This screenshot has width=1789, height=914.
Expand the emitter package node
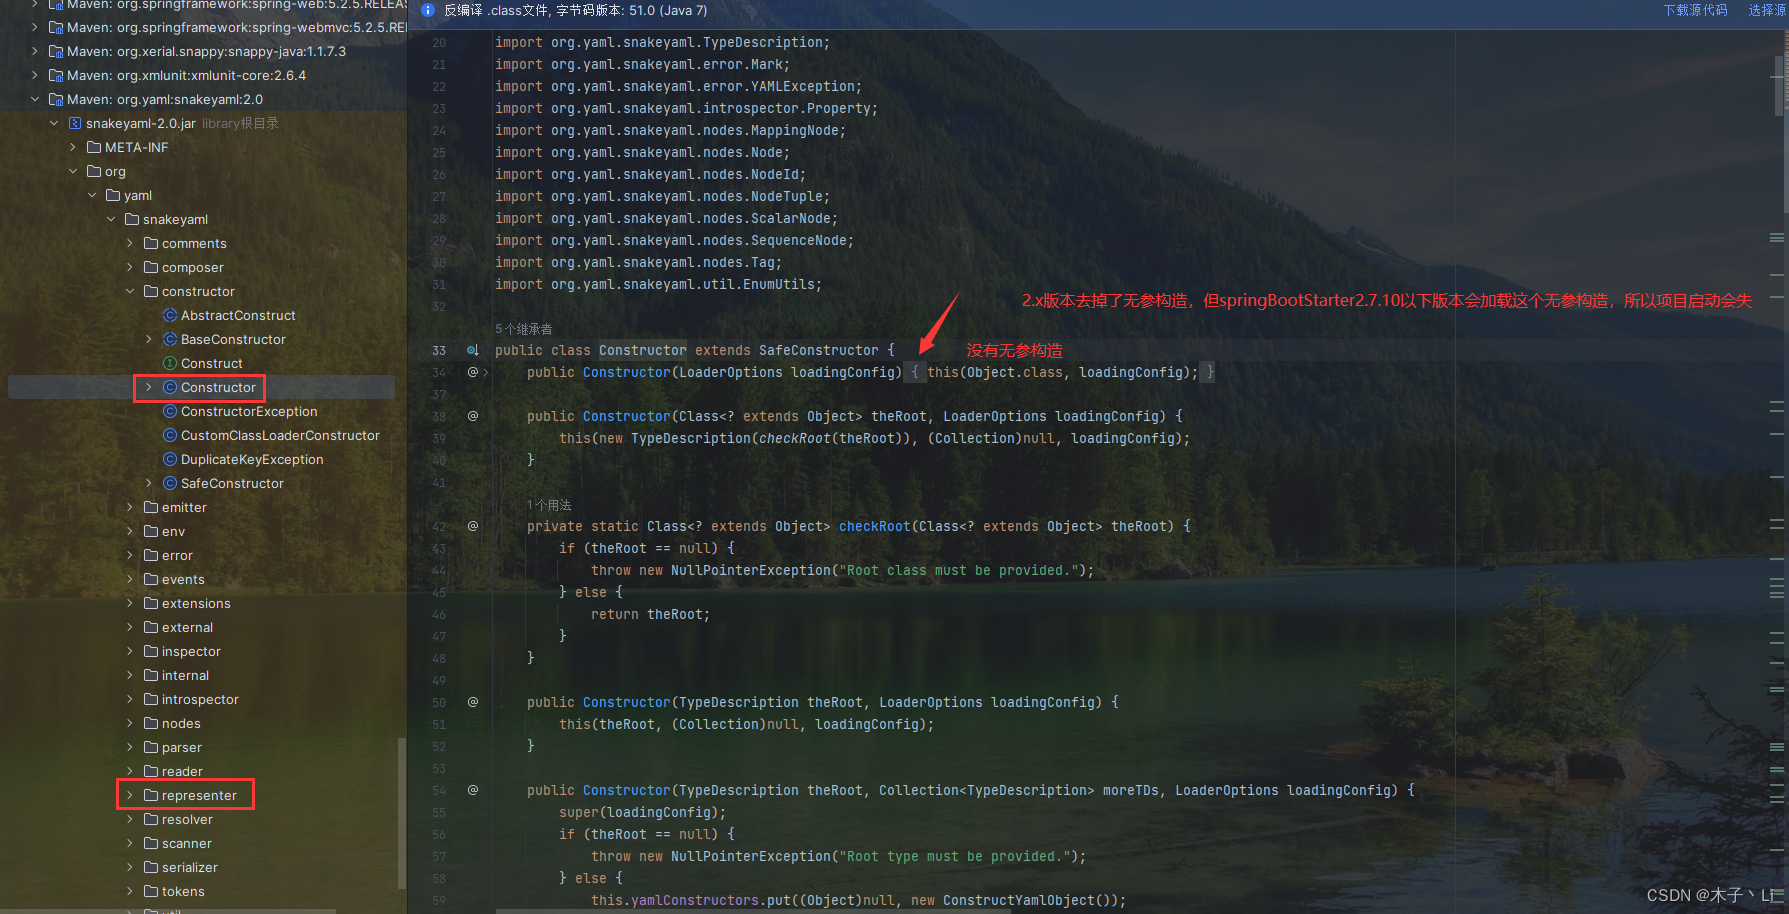129,507
